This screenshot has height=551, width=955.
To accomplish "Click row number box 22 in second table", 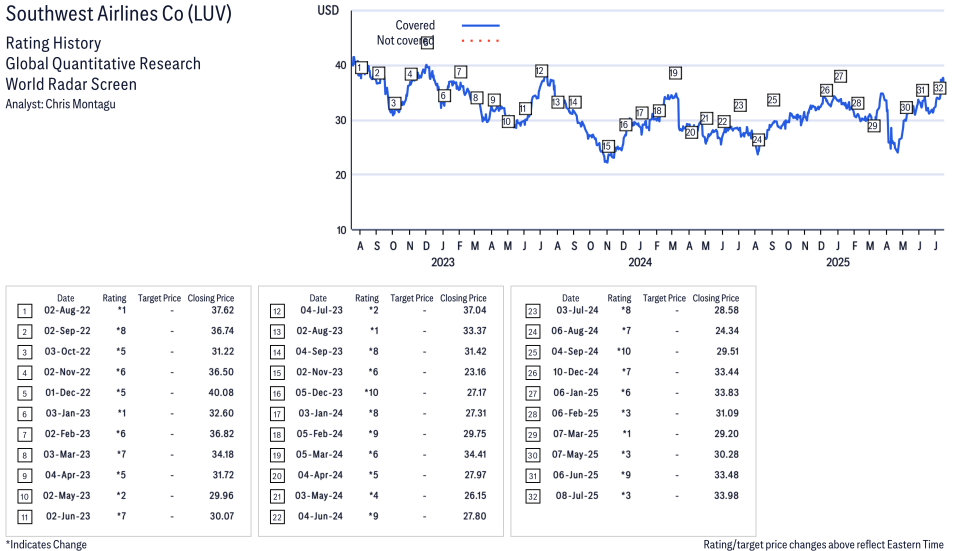I will (277, 518).
